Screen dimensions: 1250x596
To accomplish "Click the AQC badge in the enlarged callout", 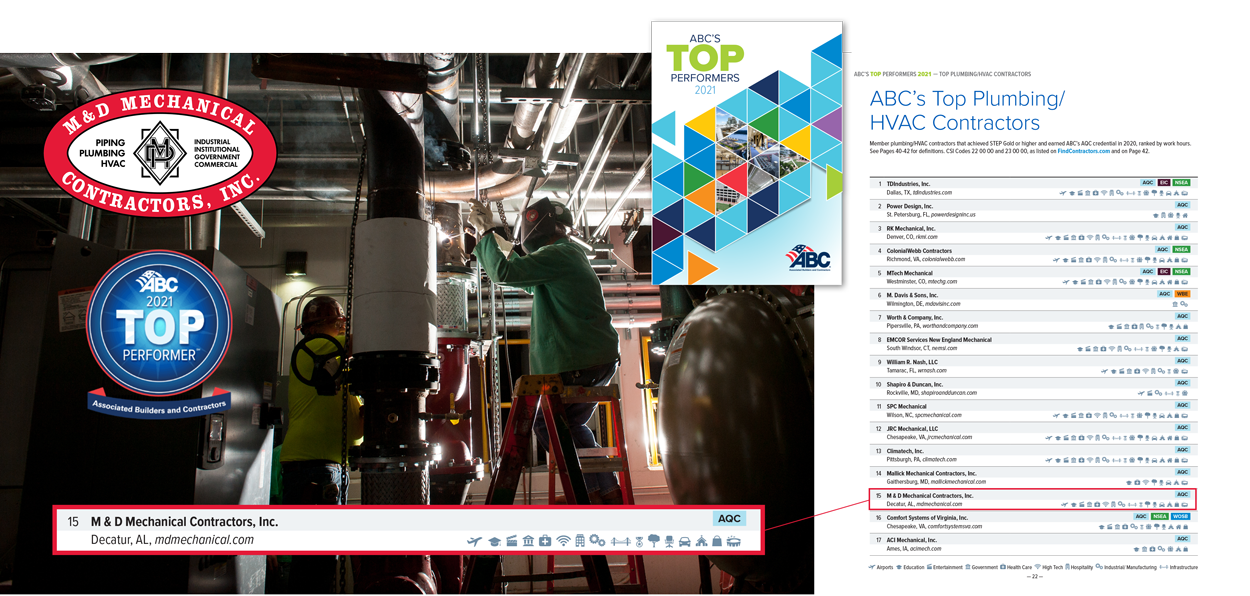I will (729, 519).
